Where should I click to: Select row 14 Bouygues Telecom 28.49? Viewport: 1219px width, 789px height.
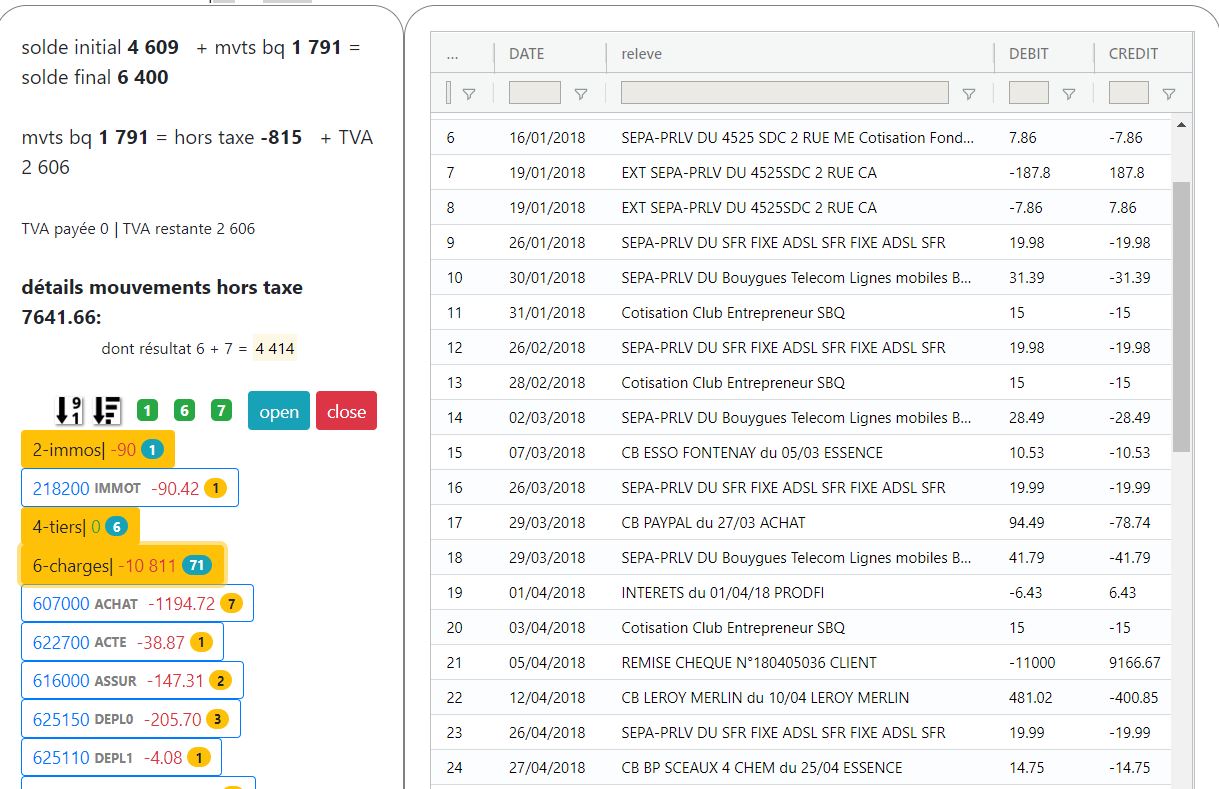pos(801,417)
